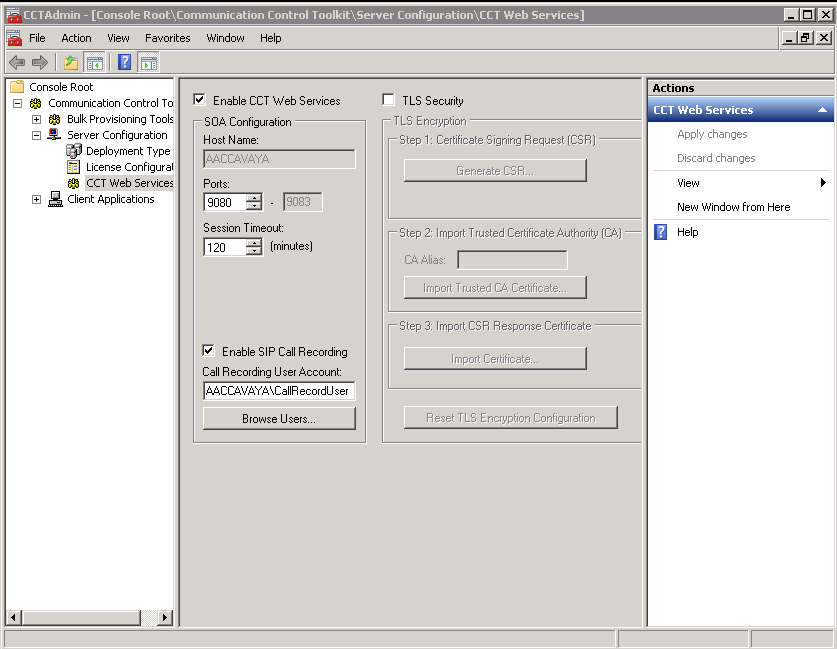
Task: Click the Client Applications computer icon
Action: tap(55, 199)
